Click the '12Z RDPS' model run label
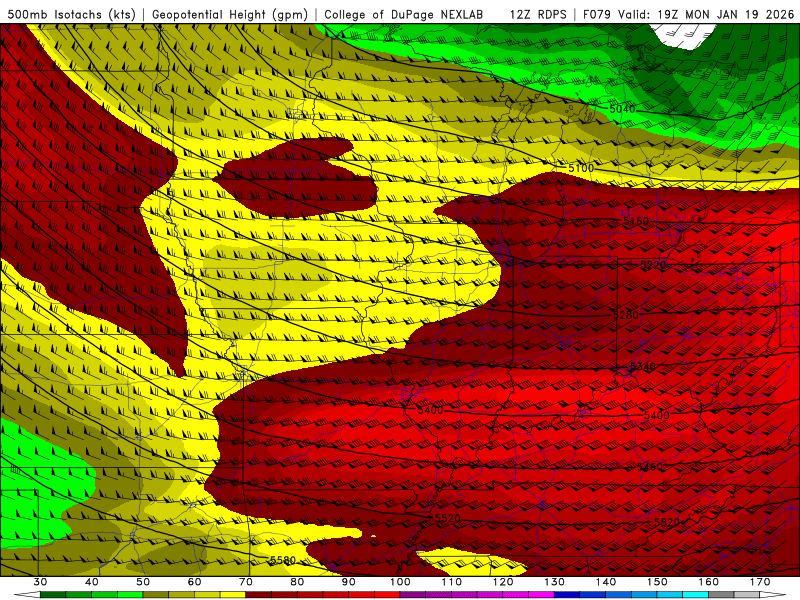 coord(538,15)
